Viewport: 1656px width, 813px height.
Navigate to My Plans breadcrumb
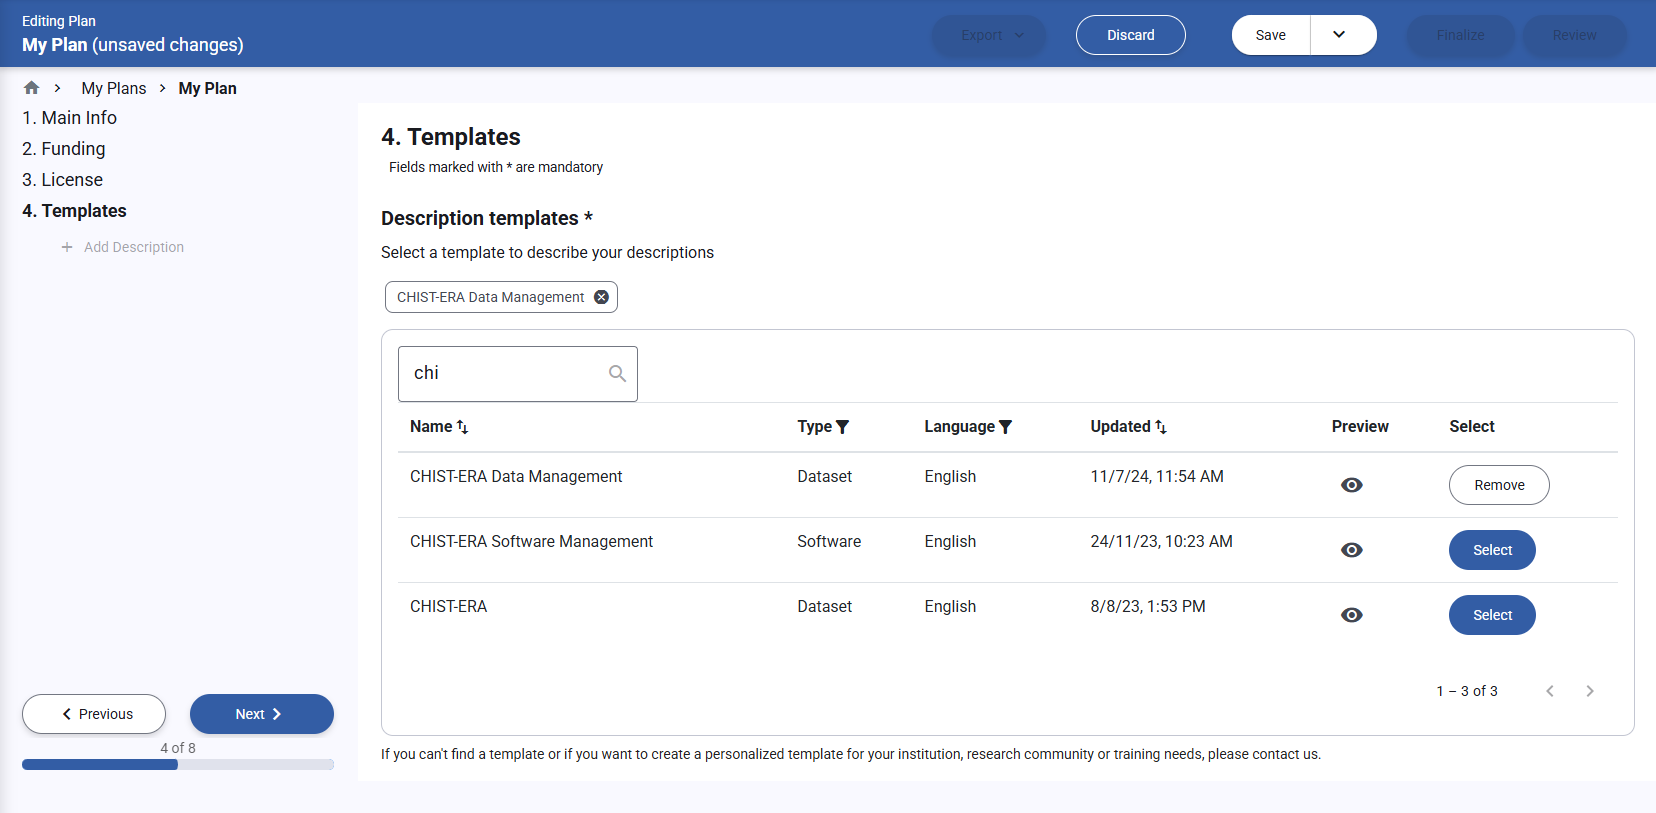click(114, 88)
